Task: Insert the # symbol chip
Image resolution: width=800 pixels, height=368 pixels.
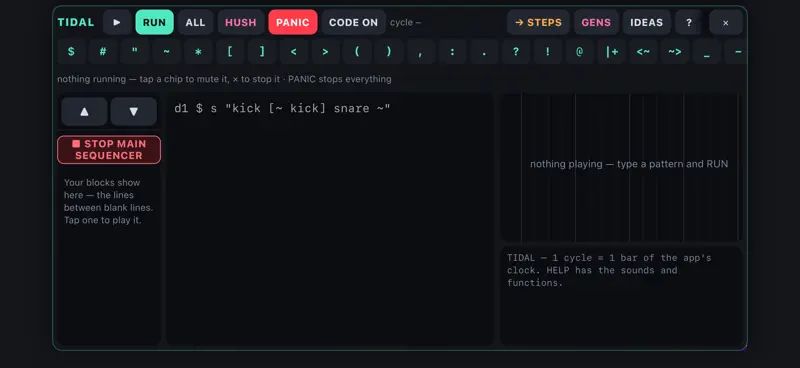Action: coord(103,52)
